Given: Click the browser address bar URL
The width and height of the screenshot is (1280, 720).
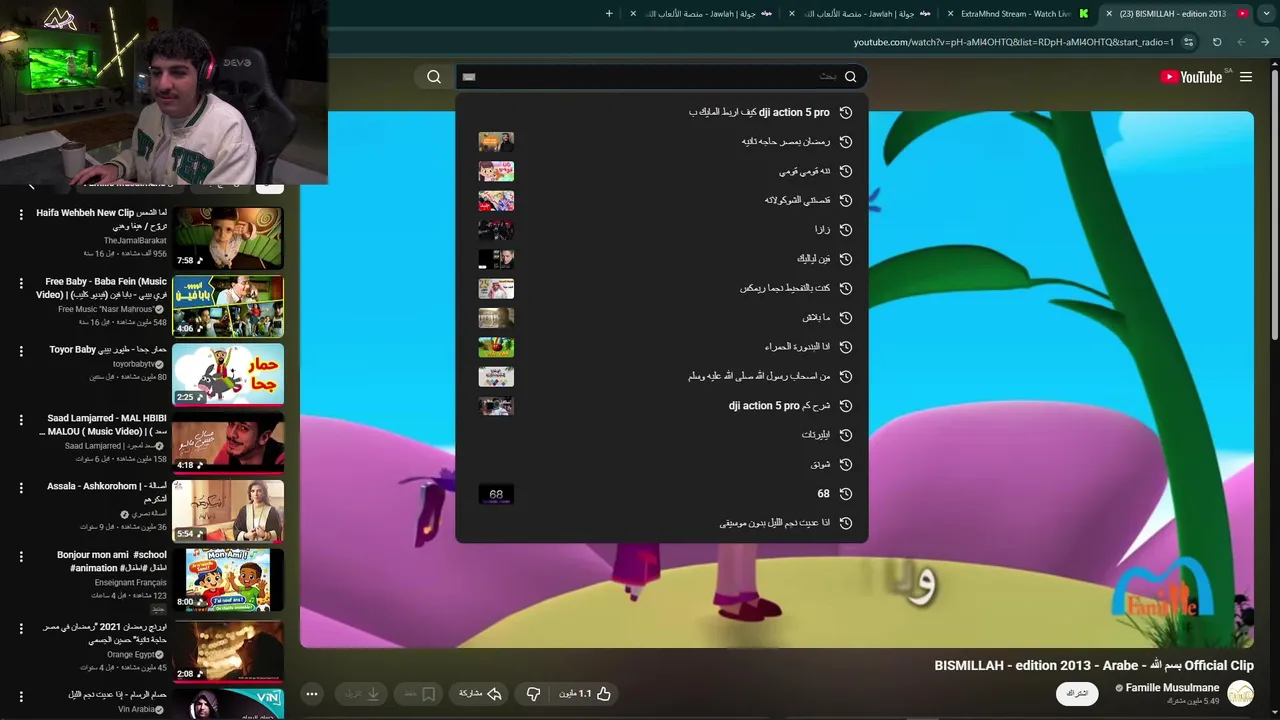Looking at the screenshot, I should click(1014, 42).
